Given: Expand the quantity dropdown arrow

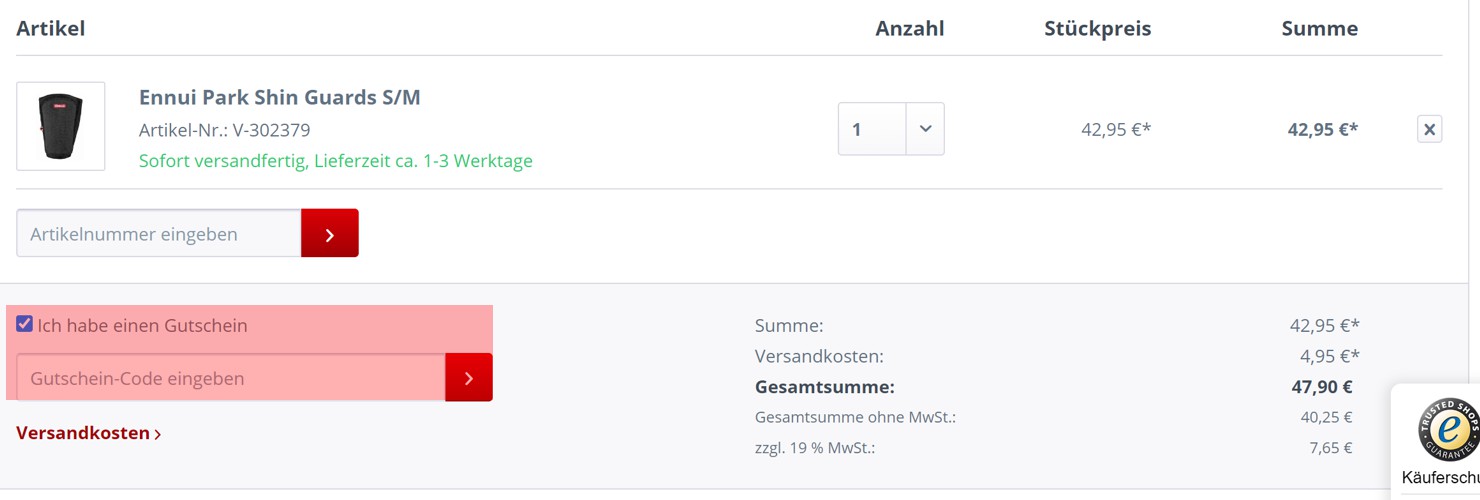Looking at the screenshot, I should [925, 129].
